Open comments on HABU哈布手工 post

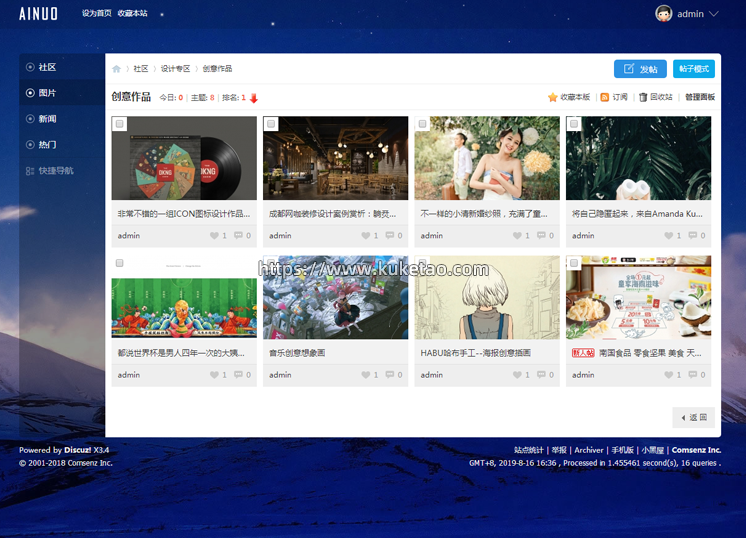(541, 375)
